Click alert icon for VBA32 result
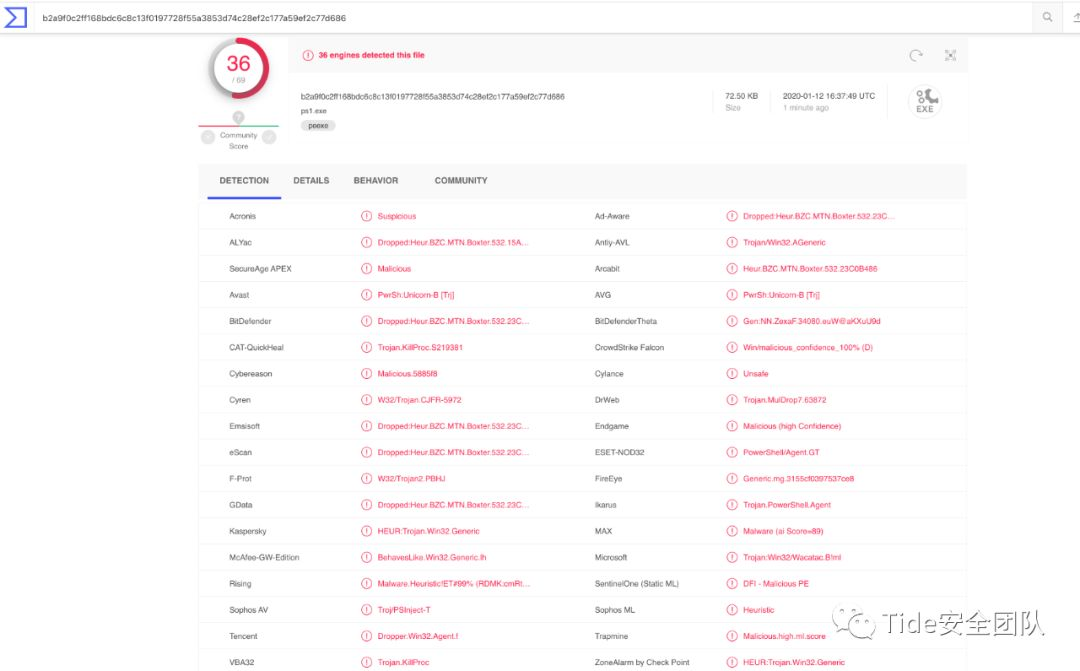 tap(366, 662)
